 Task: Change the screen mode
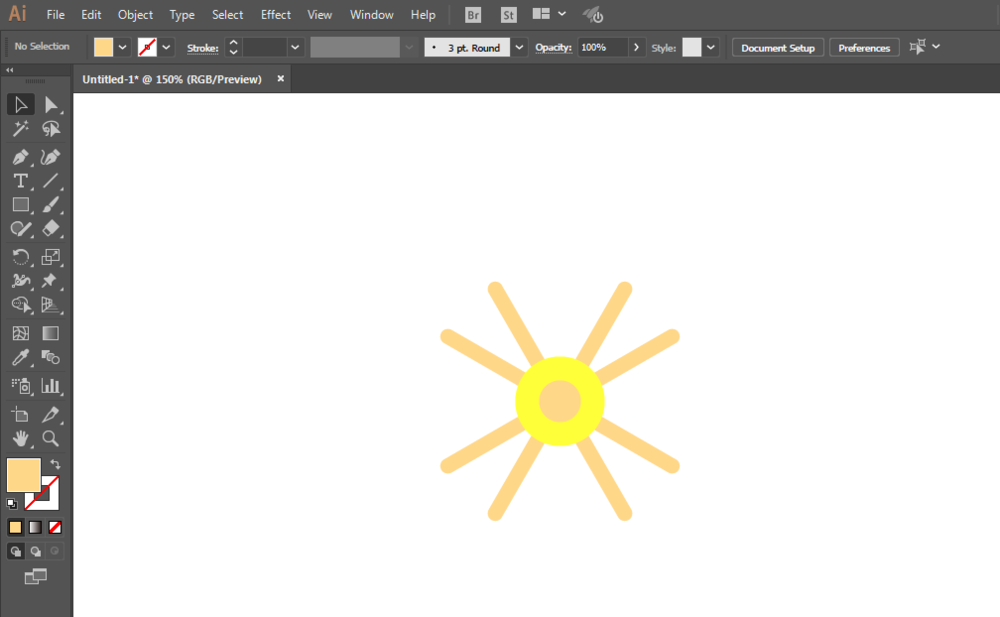(36, 577)
